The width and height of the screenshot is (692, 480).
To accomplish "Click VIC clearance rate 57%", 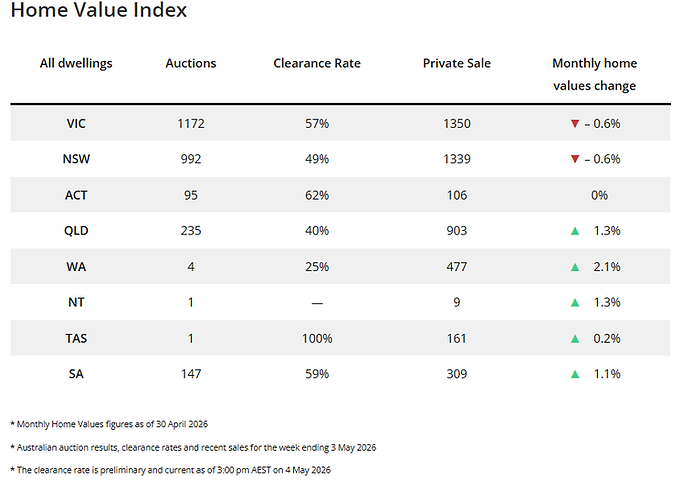I will point(317,124).
